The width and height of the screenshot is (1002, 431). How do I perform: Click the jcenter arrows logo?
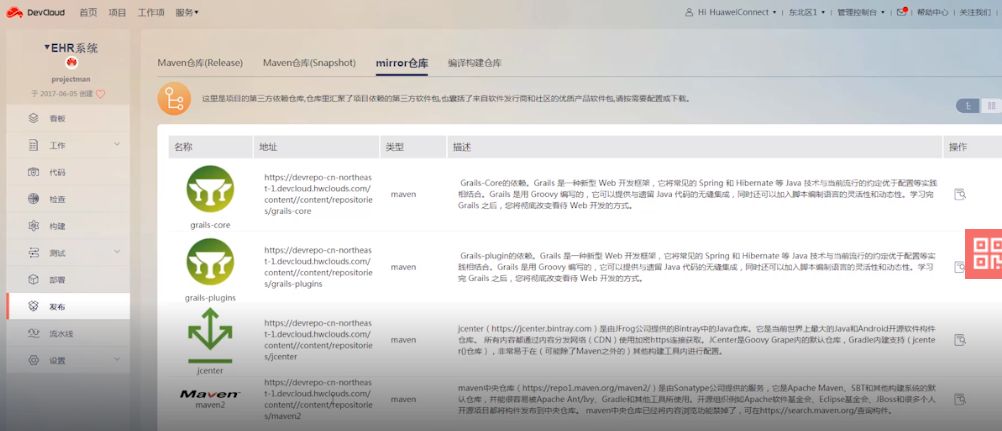click(210, 336)
